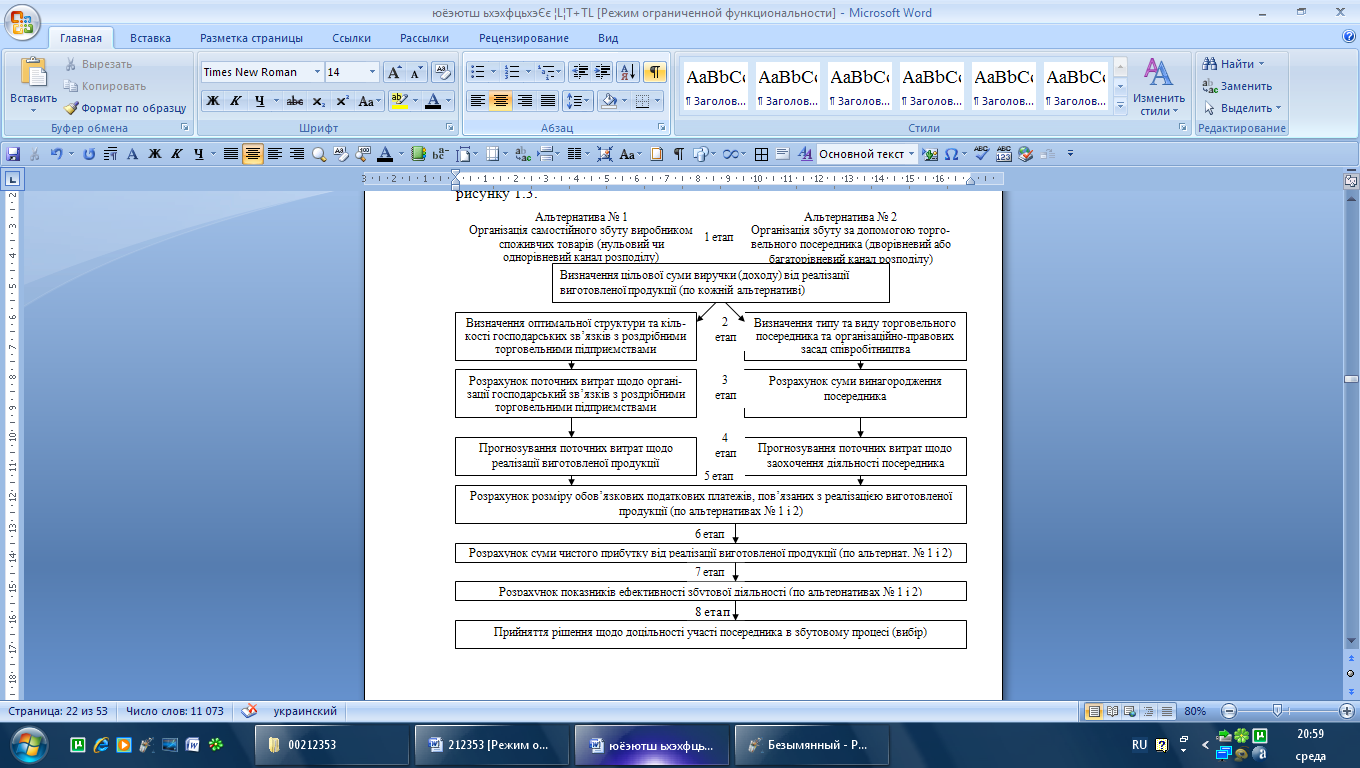Click the Вставить paste clipboard icon
This screenshot has width=1360, height=768.
[x=34, y=73]
